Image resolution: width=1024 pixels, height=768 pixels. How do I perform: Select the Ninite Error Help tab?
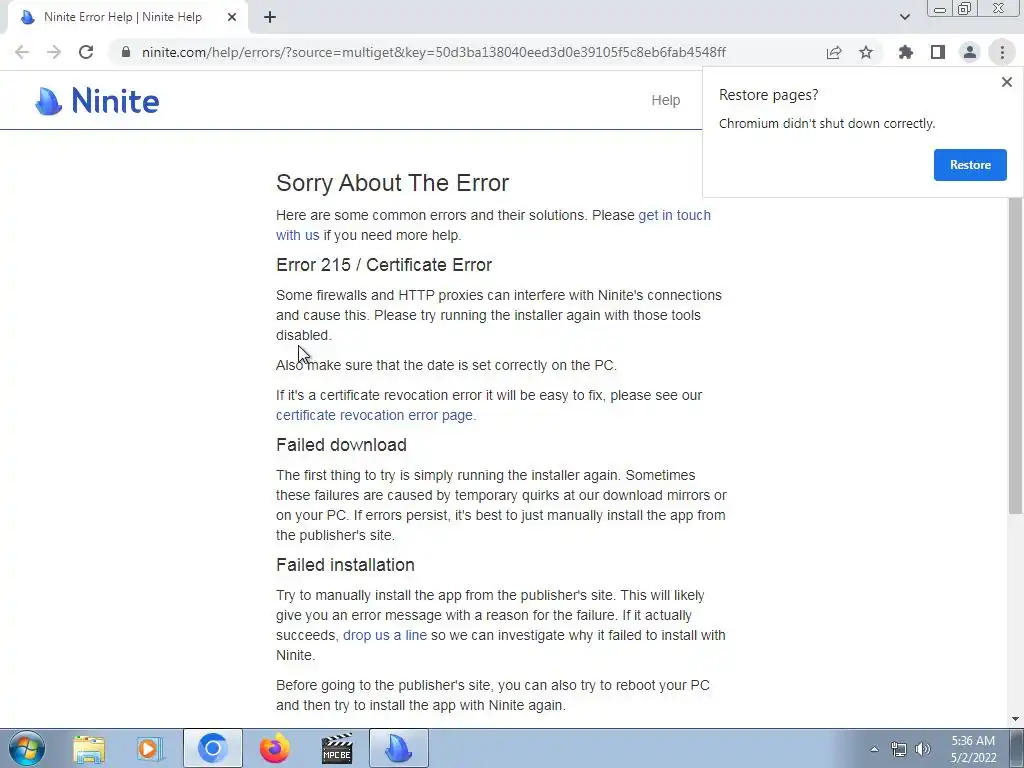tap(123, 17)
